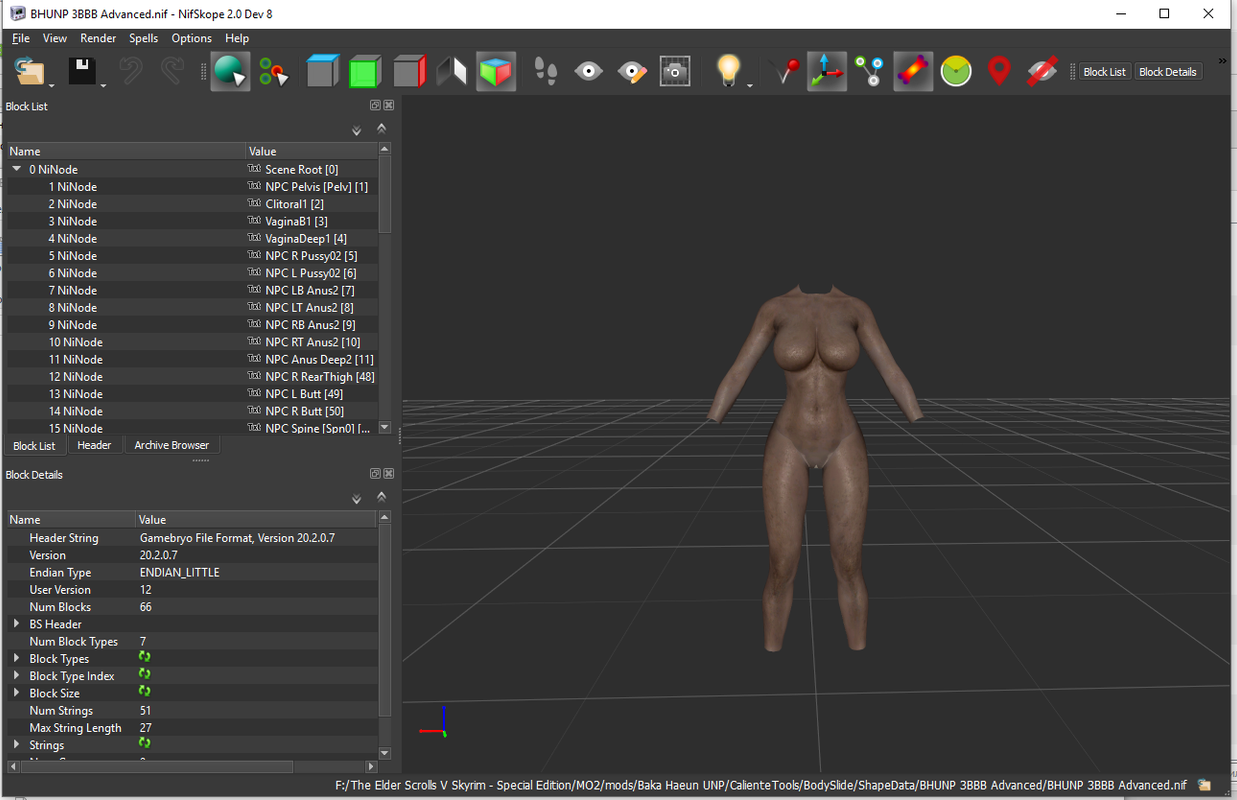Click the lightbulb lighting icon
The width and height of the screenshot is (1237, 800).
tap(729, 72)
